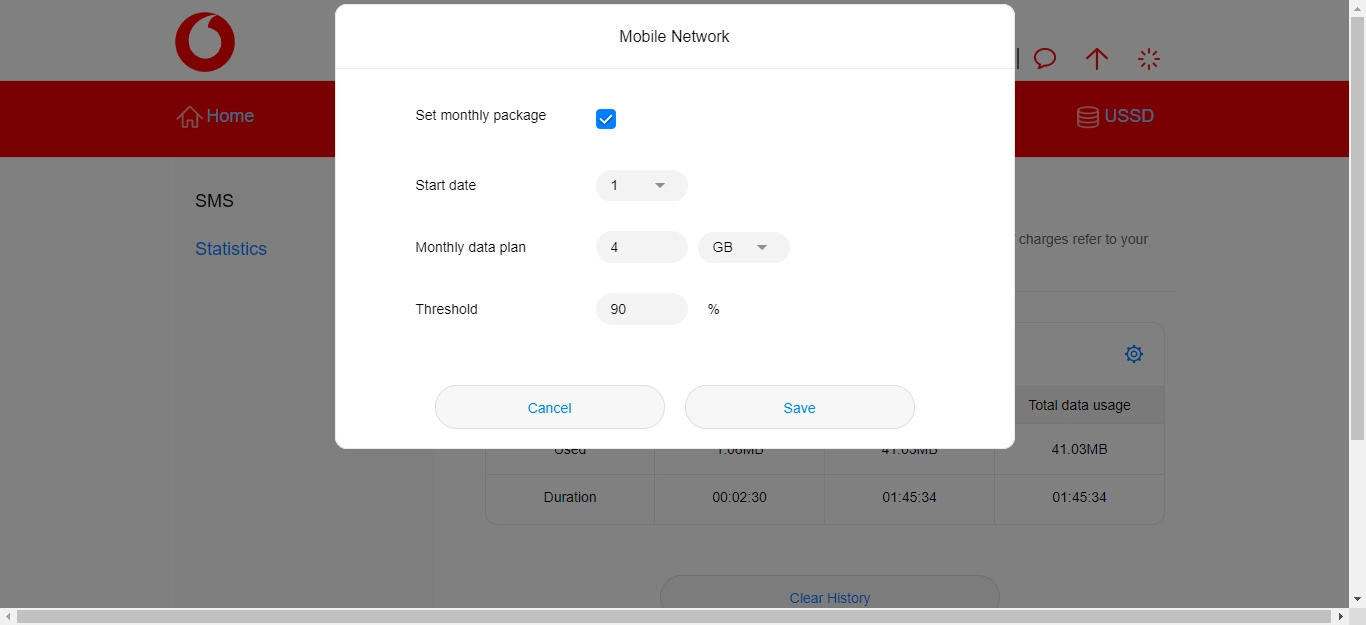Click the Threshold percentage field
The height and width of the screenshot is (625, 1366).
641,309
